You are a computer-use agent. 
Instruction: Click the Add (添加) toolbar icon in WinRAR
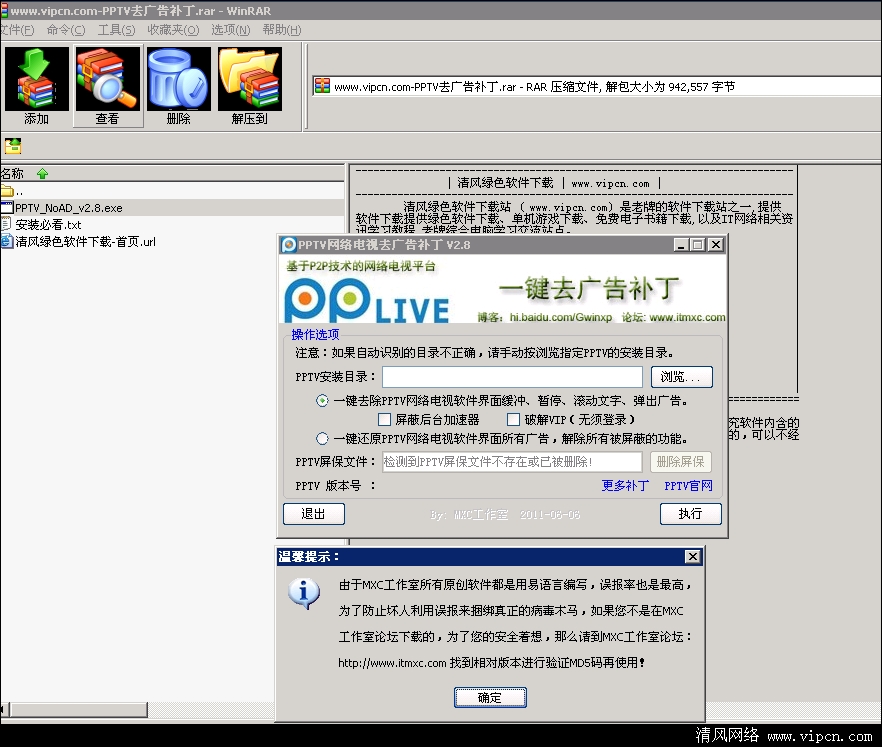tap(37, 86)
